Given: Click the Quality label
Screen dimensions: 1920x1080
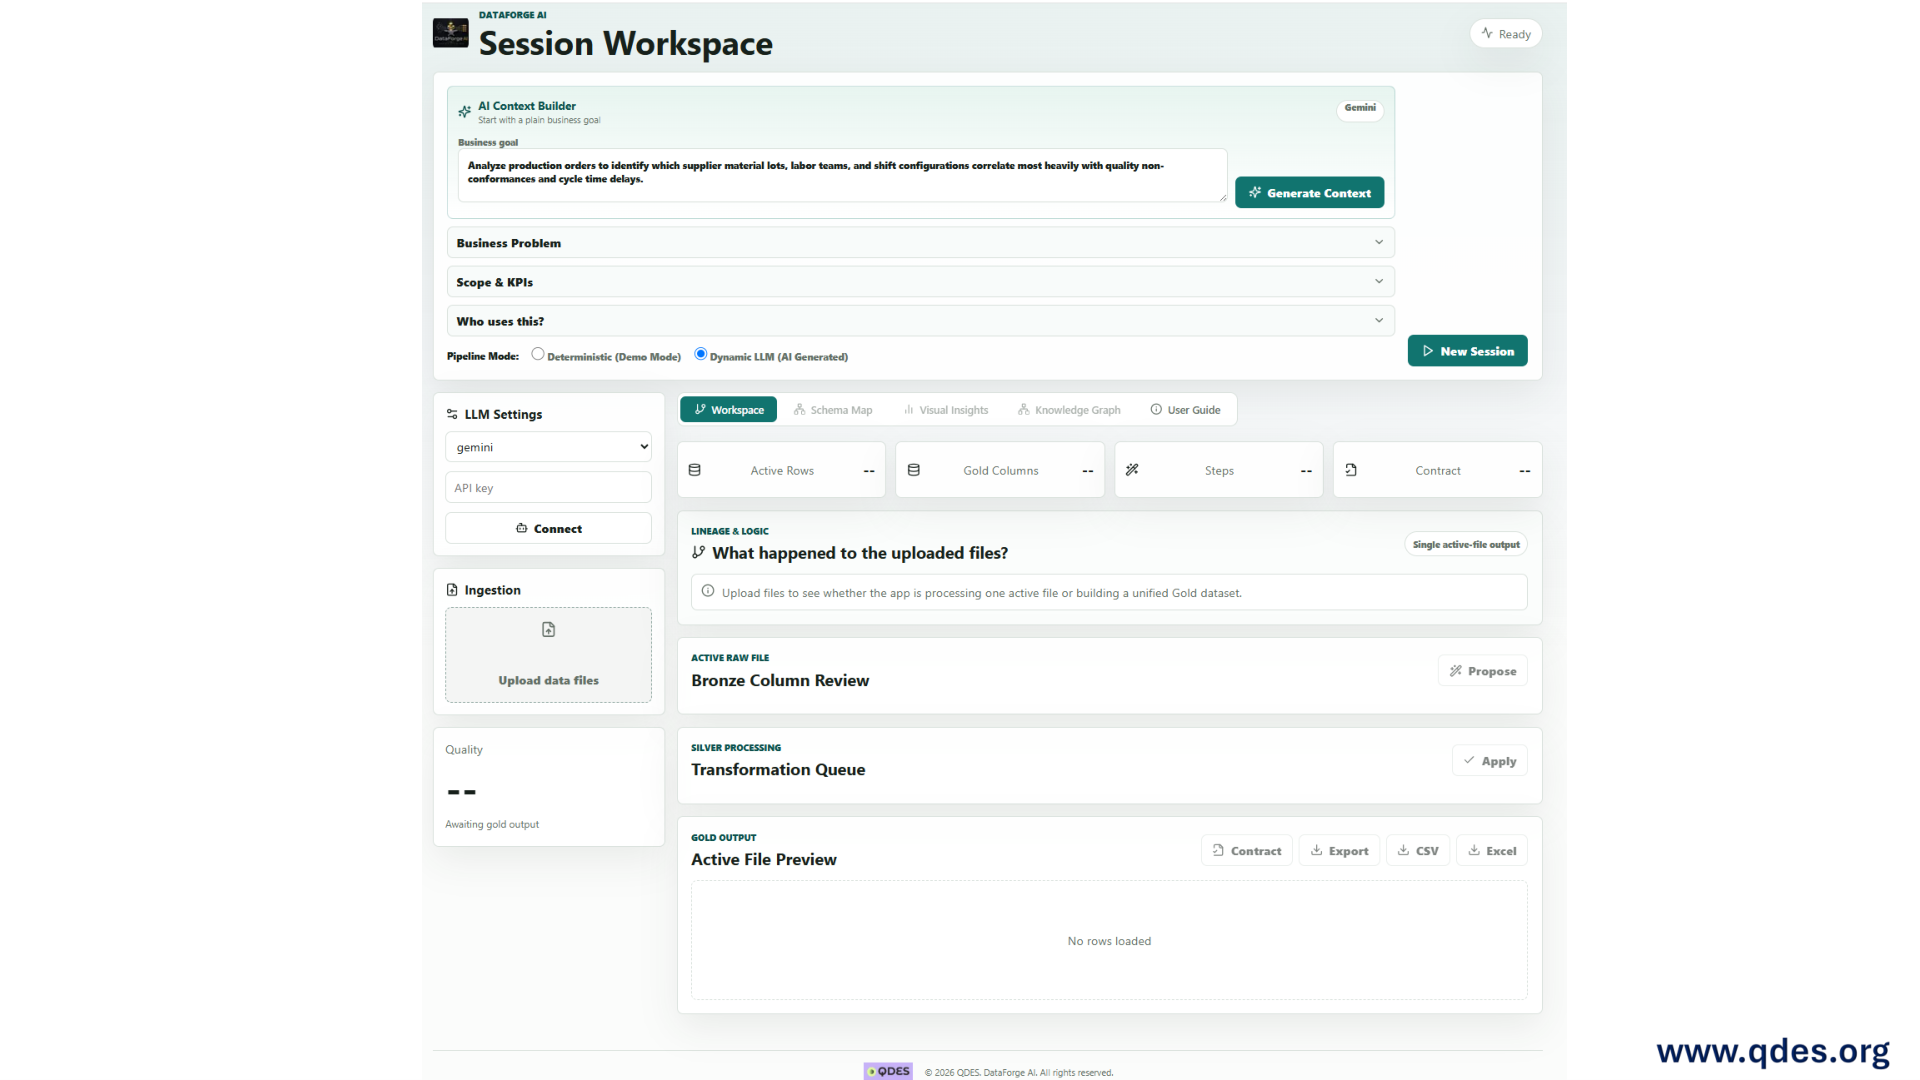Looking at the screenshot, I should 464,750.
